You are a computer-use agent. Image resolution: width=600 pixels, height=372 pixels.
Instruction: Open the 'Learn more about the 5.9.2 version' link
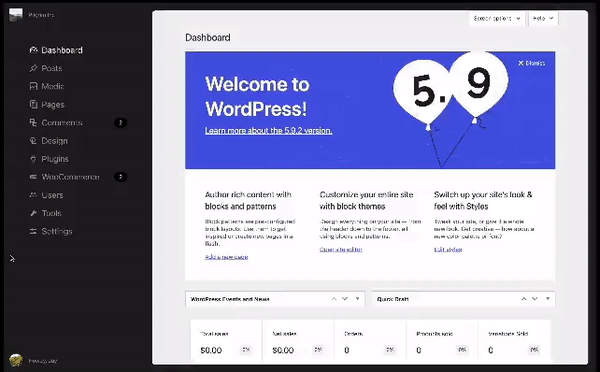point(269,131)
